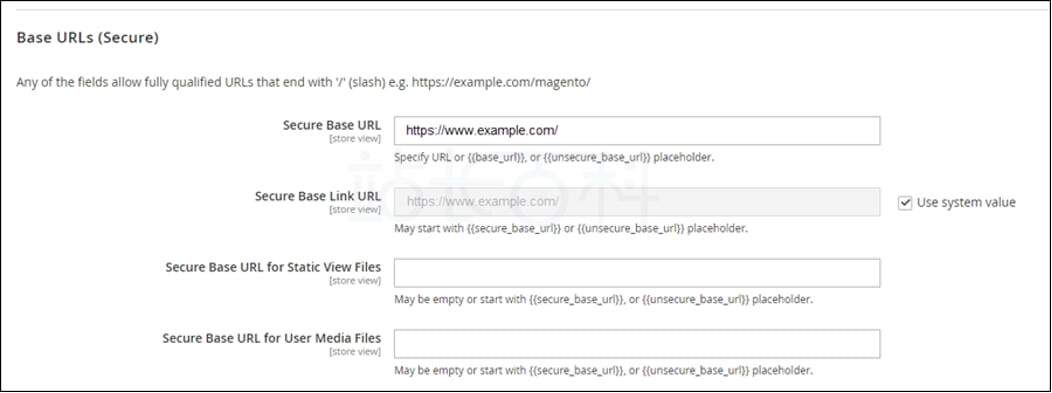Click store view scope under Secure Base URL
The width and height of the screenshot is (1052, 393).
coord(355,139)
